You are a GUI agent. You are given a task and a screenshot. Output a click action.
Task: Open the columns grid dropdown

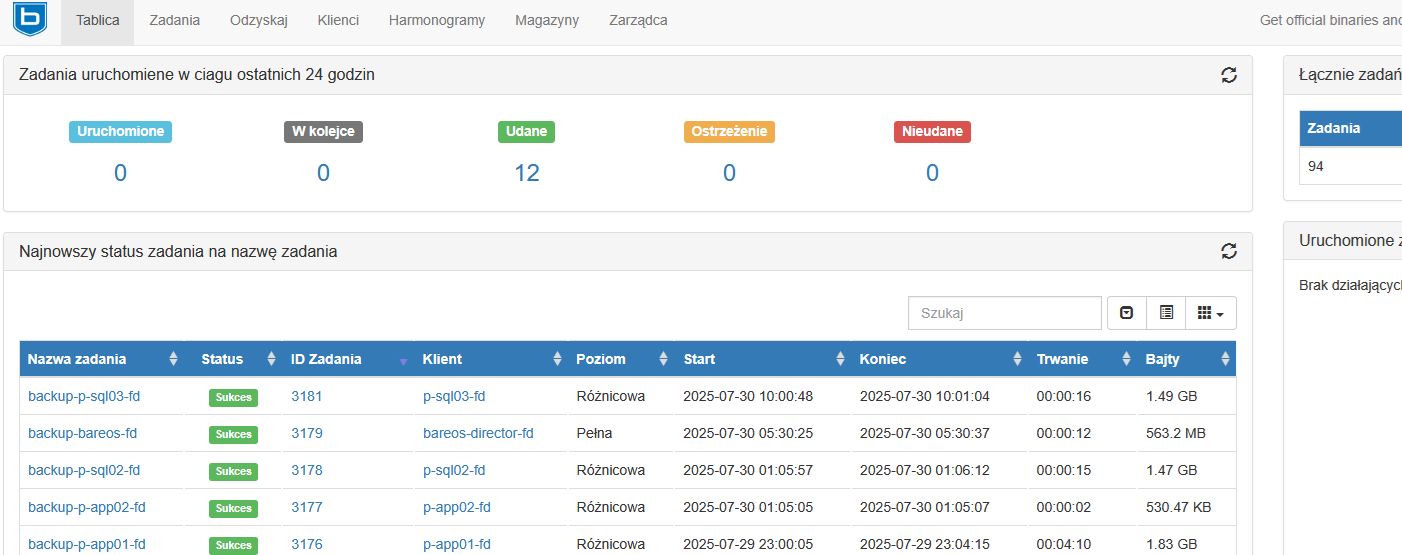tap(1211, 313)
